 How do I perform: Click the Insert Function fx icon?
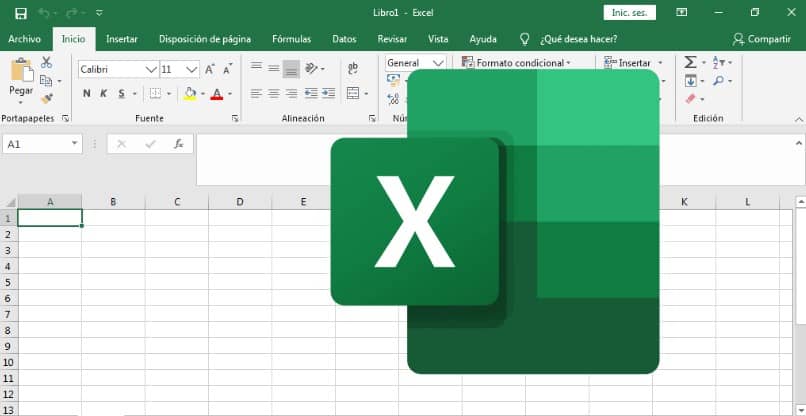[178, 144]
